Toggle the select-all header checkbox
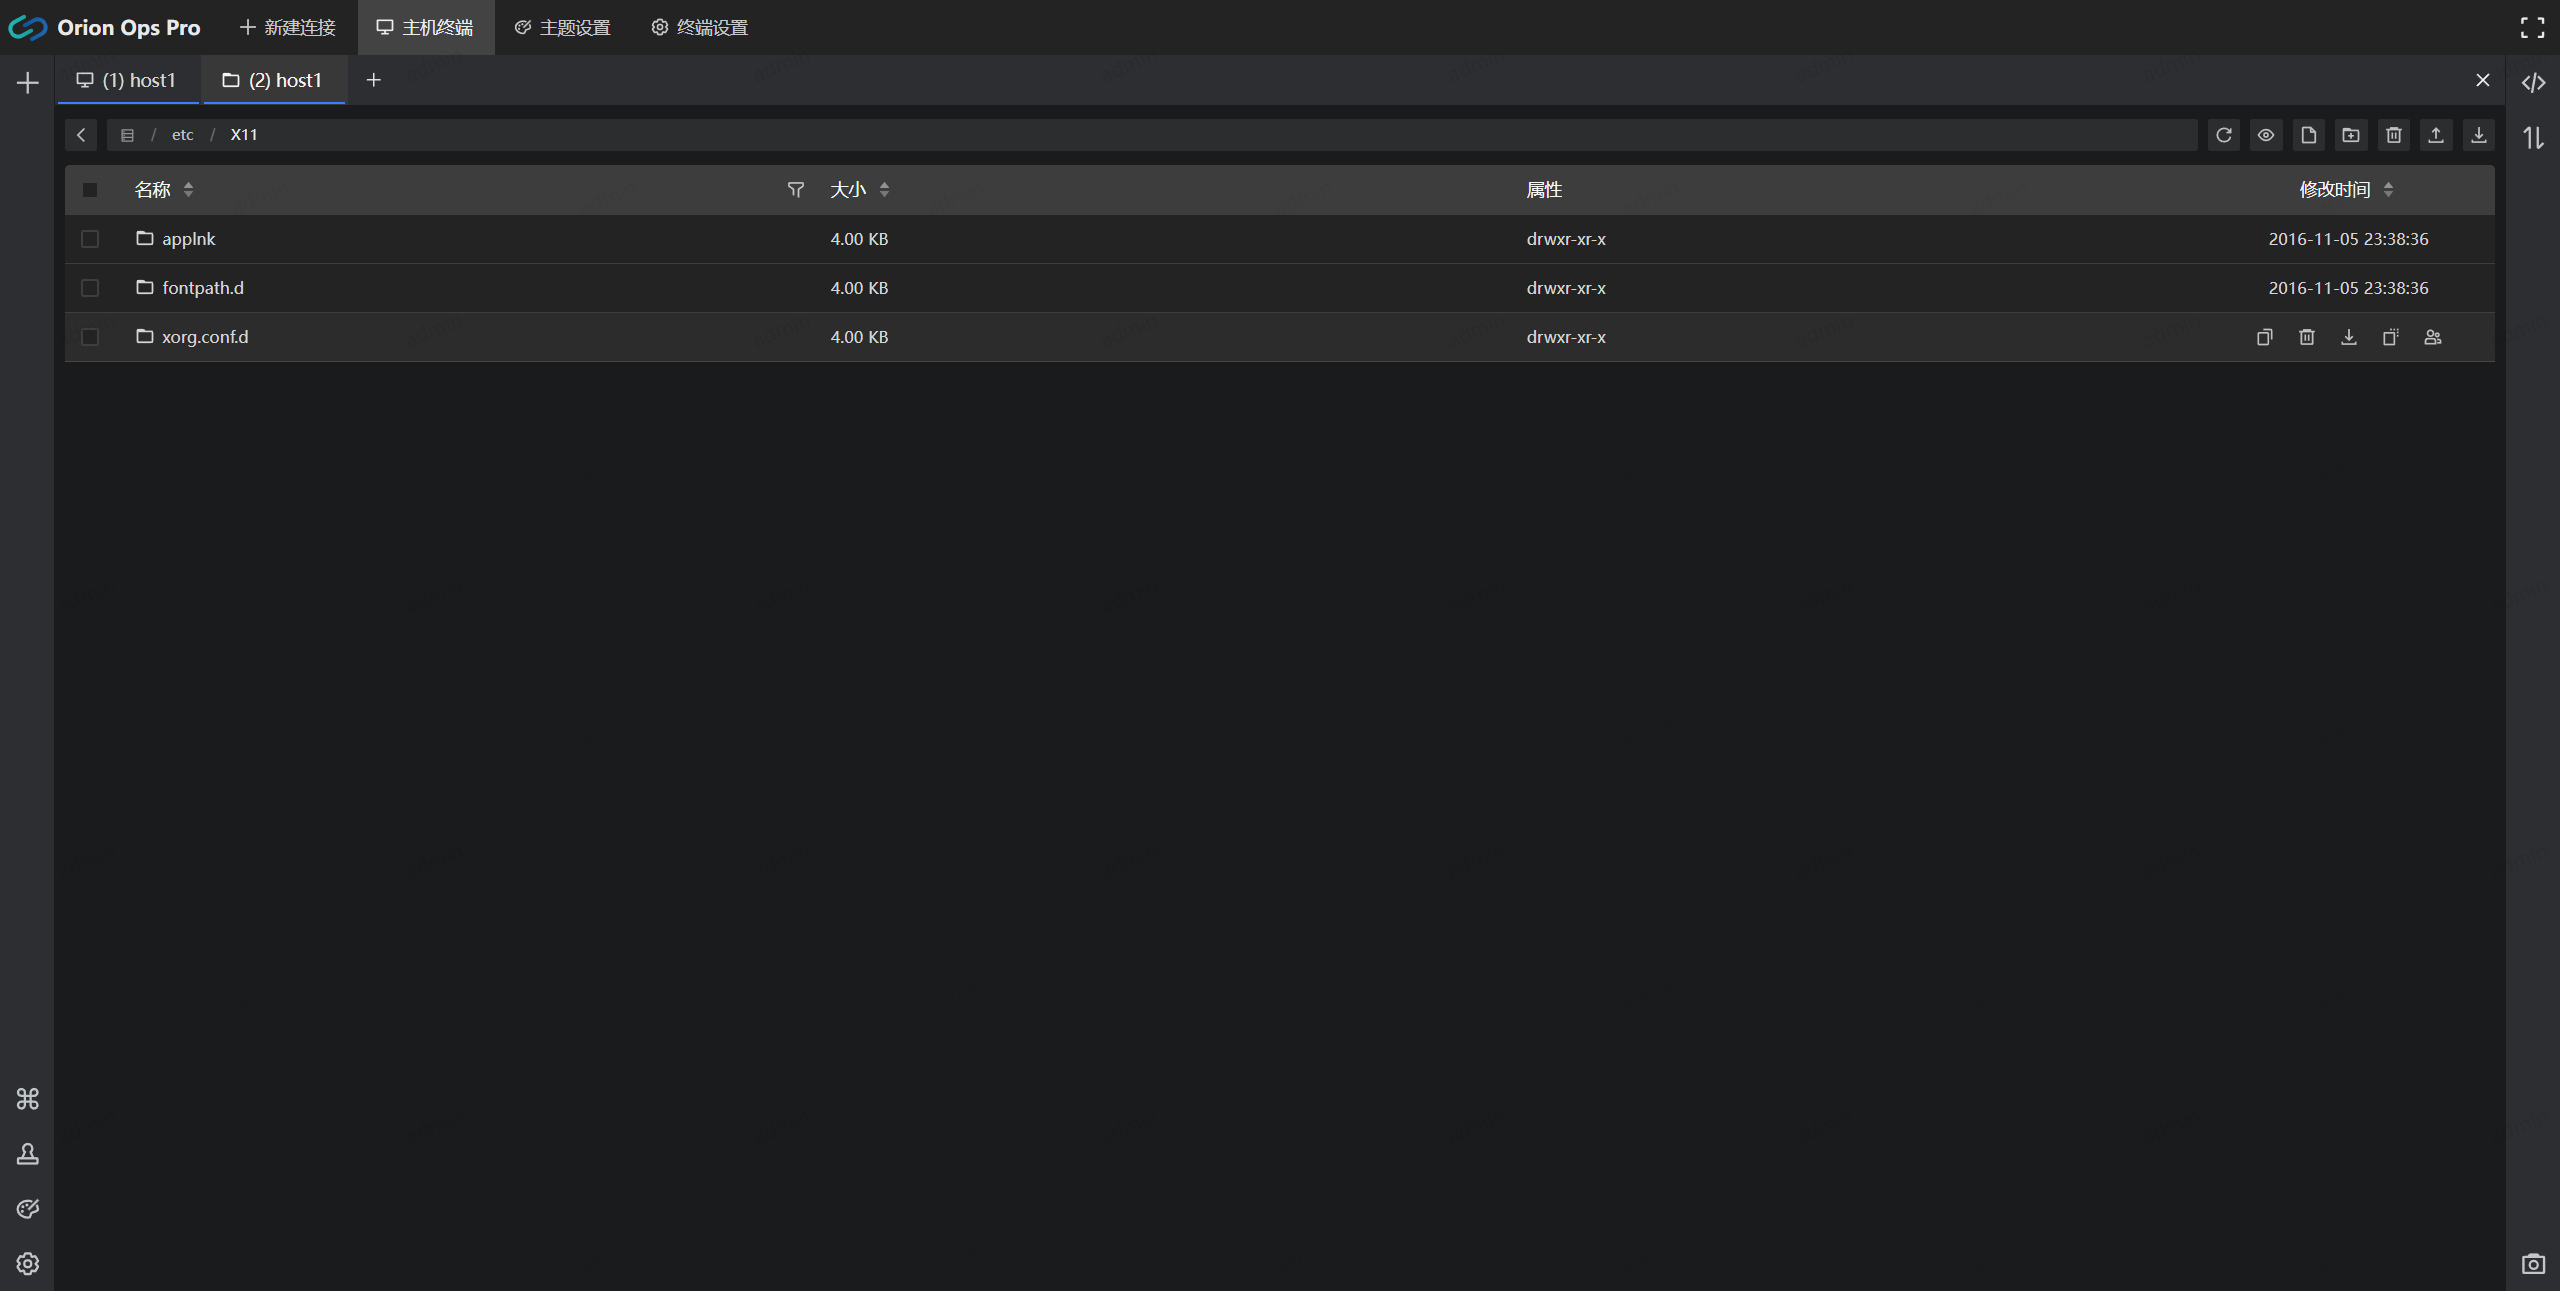Screen dimensions: 2560x1291 pos(90,190)
